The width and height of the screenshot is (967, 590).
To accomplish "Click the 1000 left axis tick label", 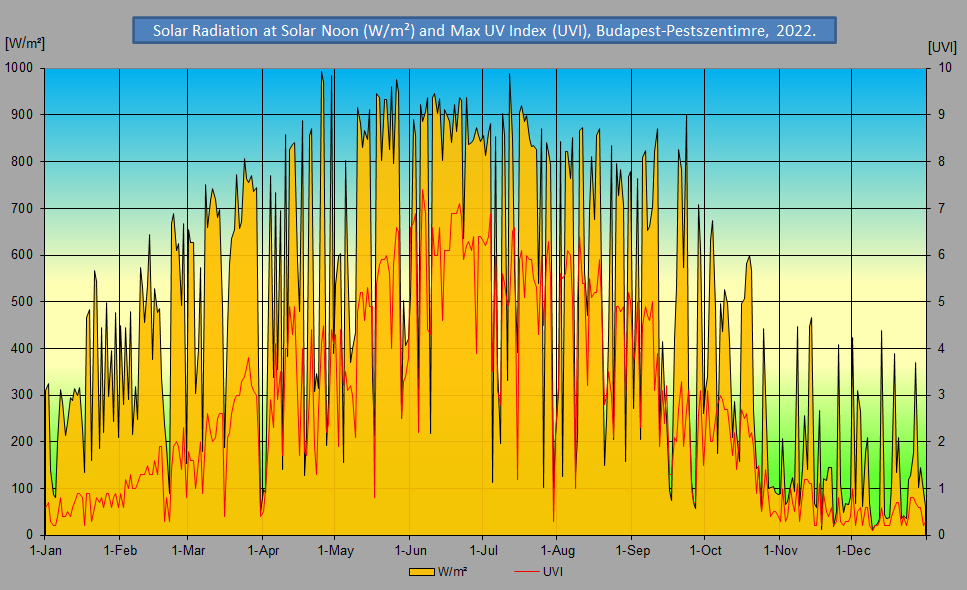I will pos(21,68).
